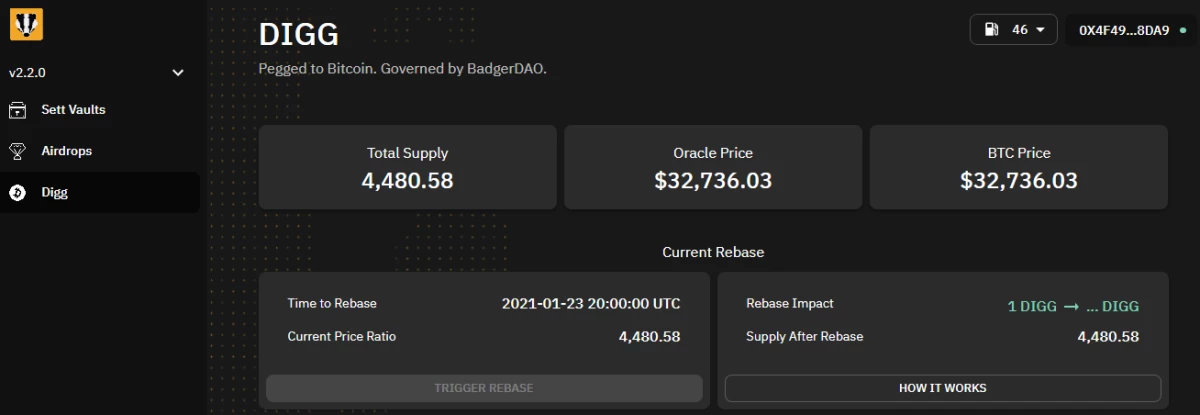Click the Sett Vaults chest icon

(17, 110)
